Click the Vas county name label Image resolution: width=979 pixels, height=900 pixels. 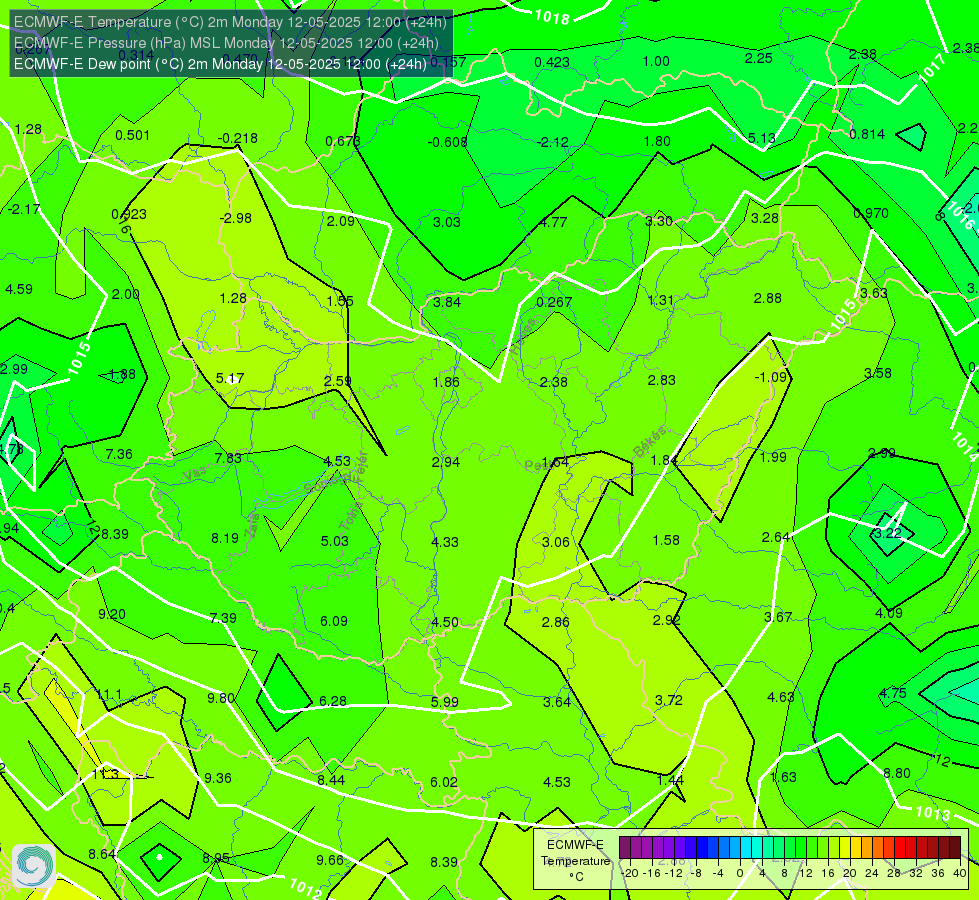pyautogui.click(x=195, y=474)
